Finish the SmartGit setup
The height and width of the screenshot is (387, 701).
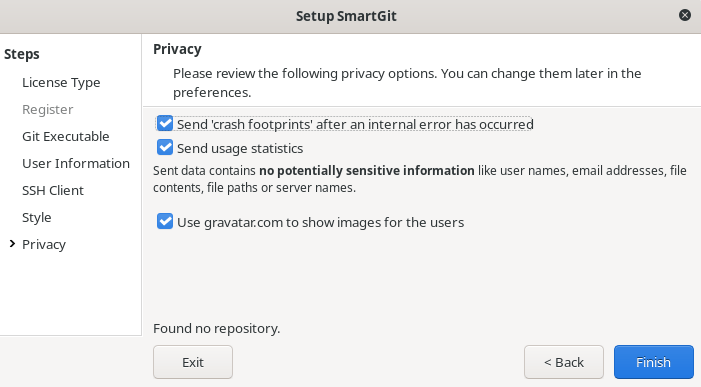click(654, 362)
